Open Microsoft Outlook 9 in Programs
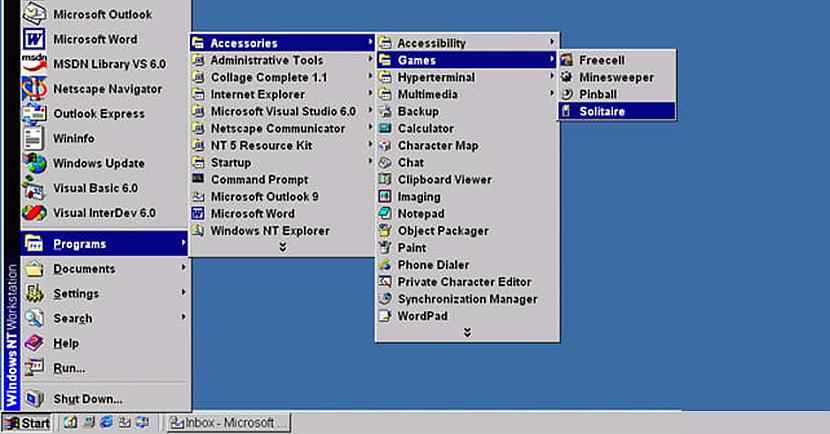Screen dimensions: 830x434 (282, 197)
